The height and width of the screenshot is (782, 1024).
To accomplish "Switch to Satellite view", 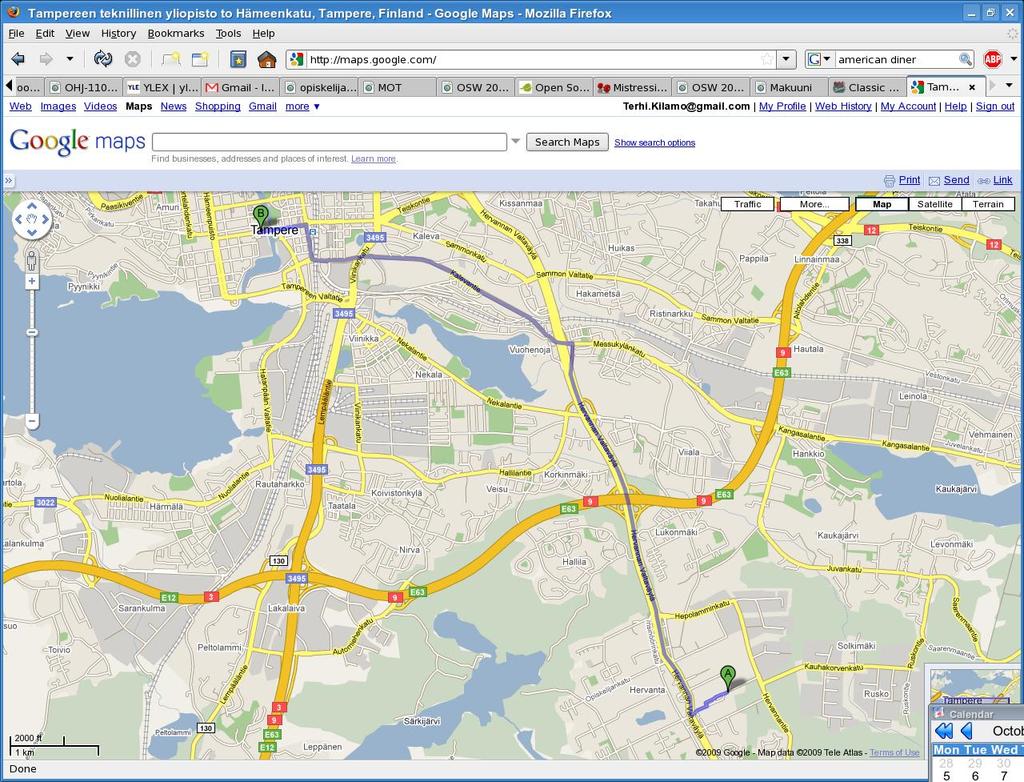I will click(x=935, y=204).
